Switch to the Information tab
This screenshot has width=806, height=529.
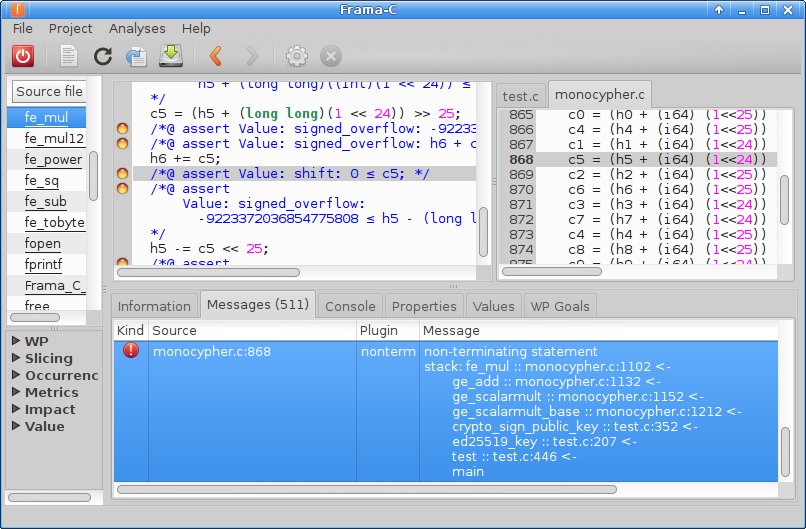pos(154,306)
